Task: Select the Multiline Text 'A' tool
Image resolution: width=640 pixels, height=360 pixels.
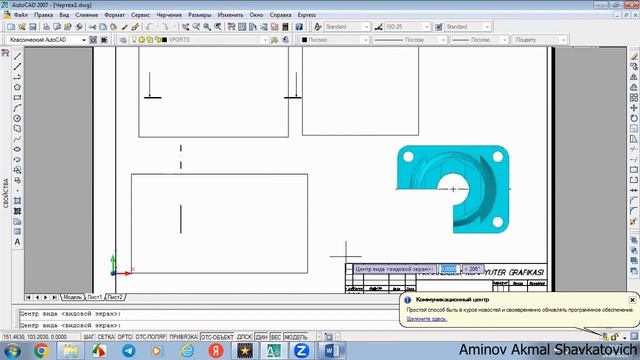Action: tap(17, 242)
